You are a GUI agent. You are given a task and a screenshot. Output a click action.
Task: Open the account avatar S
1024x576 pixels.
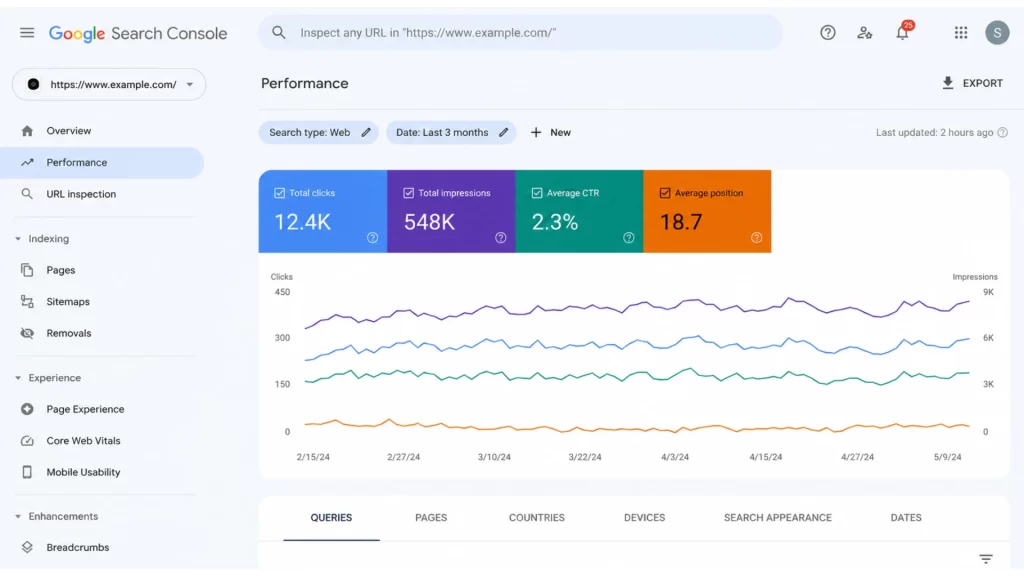pos(997,33)
